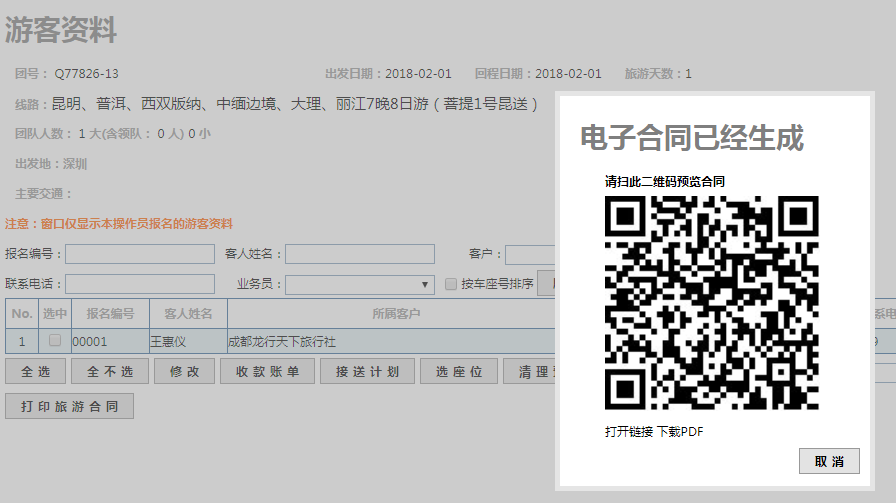Screen dimensions: 896x503
Task: Click the return date after 回程日期
Action: [568, 74]
